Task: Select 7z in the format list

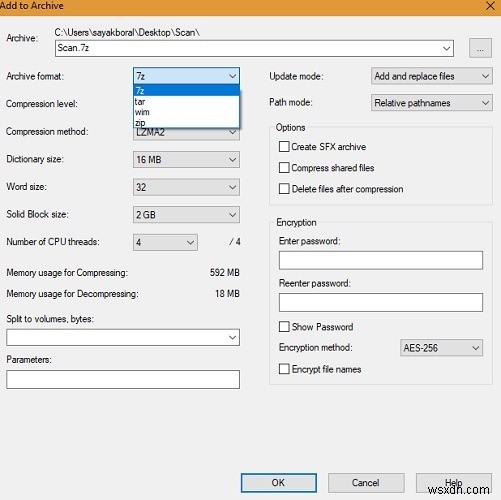Action: pos(186,90)
